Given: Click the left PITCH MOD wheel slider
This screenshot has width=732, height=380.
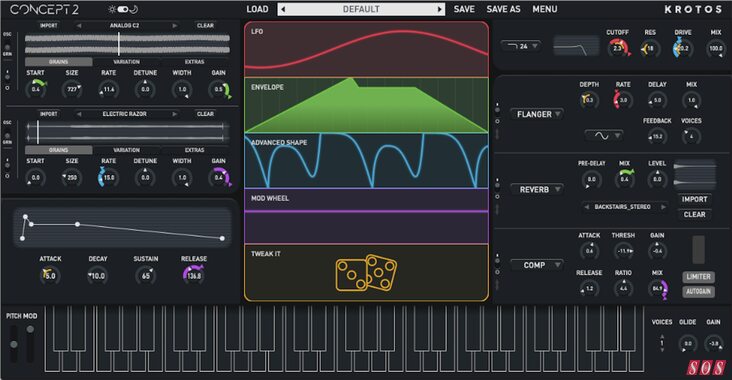Looking at the screenshot, I should click(x=14, y=345).
